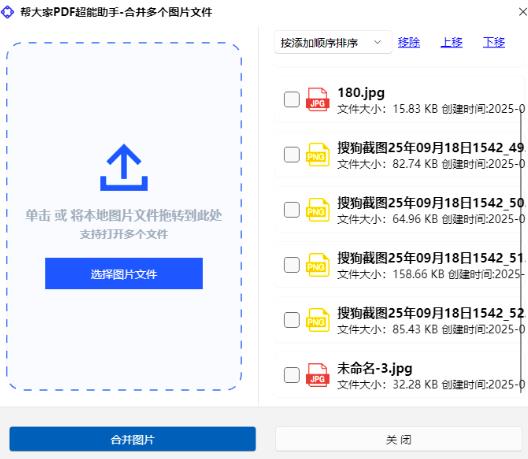Click the 合并图片 merge button

click(x=132, y=439)
